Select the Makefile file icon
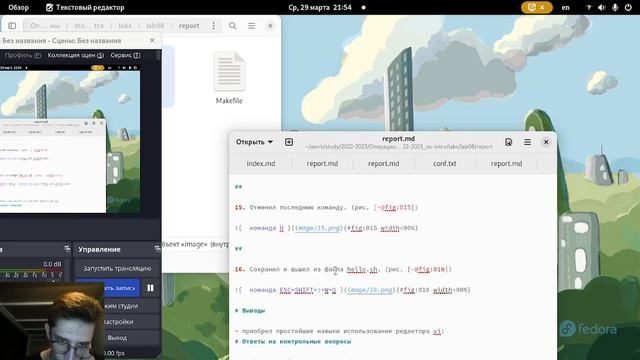 pyautogui.click(x=229, y=72)
